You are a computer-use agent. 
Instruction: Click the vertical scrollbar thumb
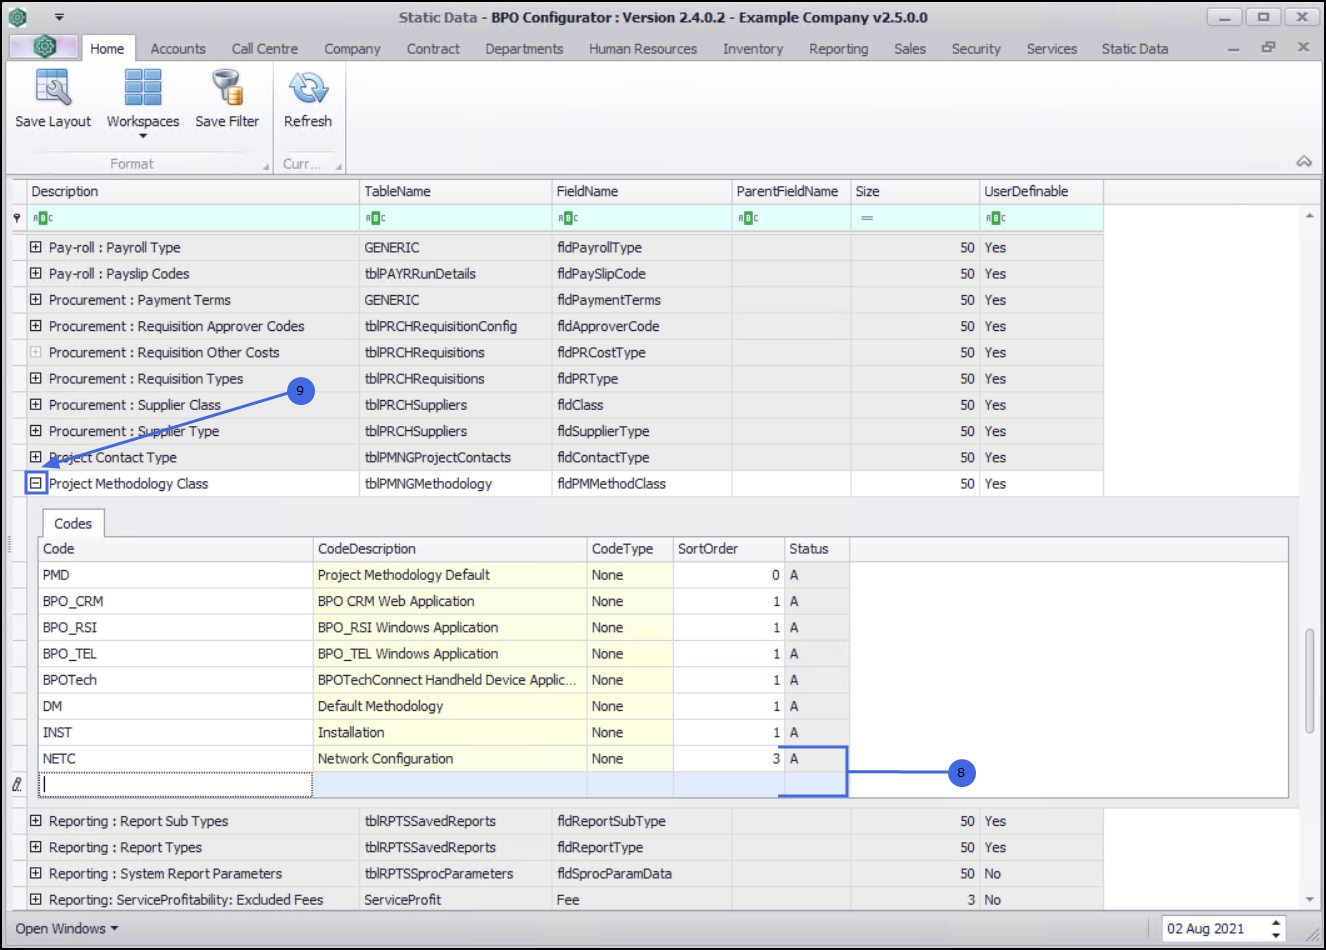pyautogui.click(x=1309, y=680)
